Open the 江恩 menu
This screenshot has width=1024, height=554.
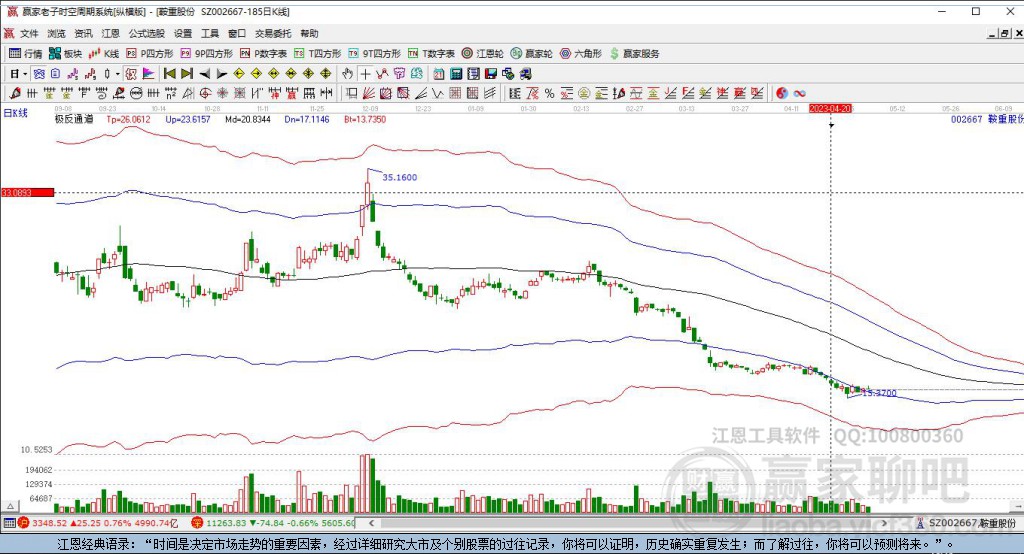tap(110, 33)
